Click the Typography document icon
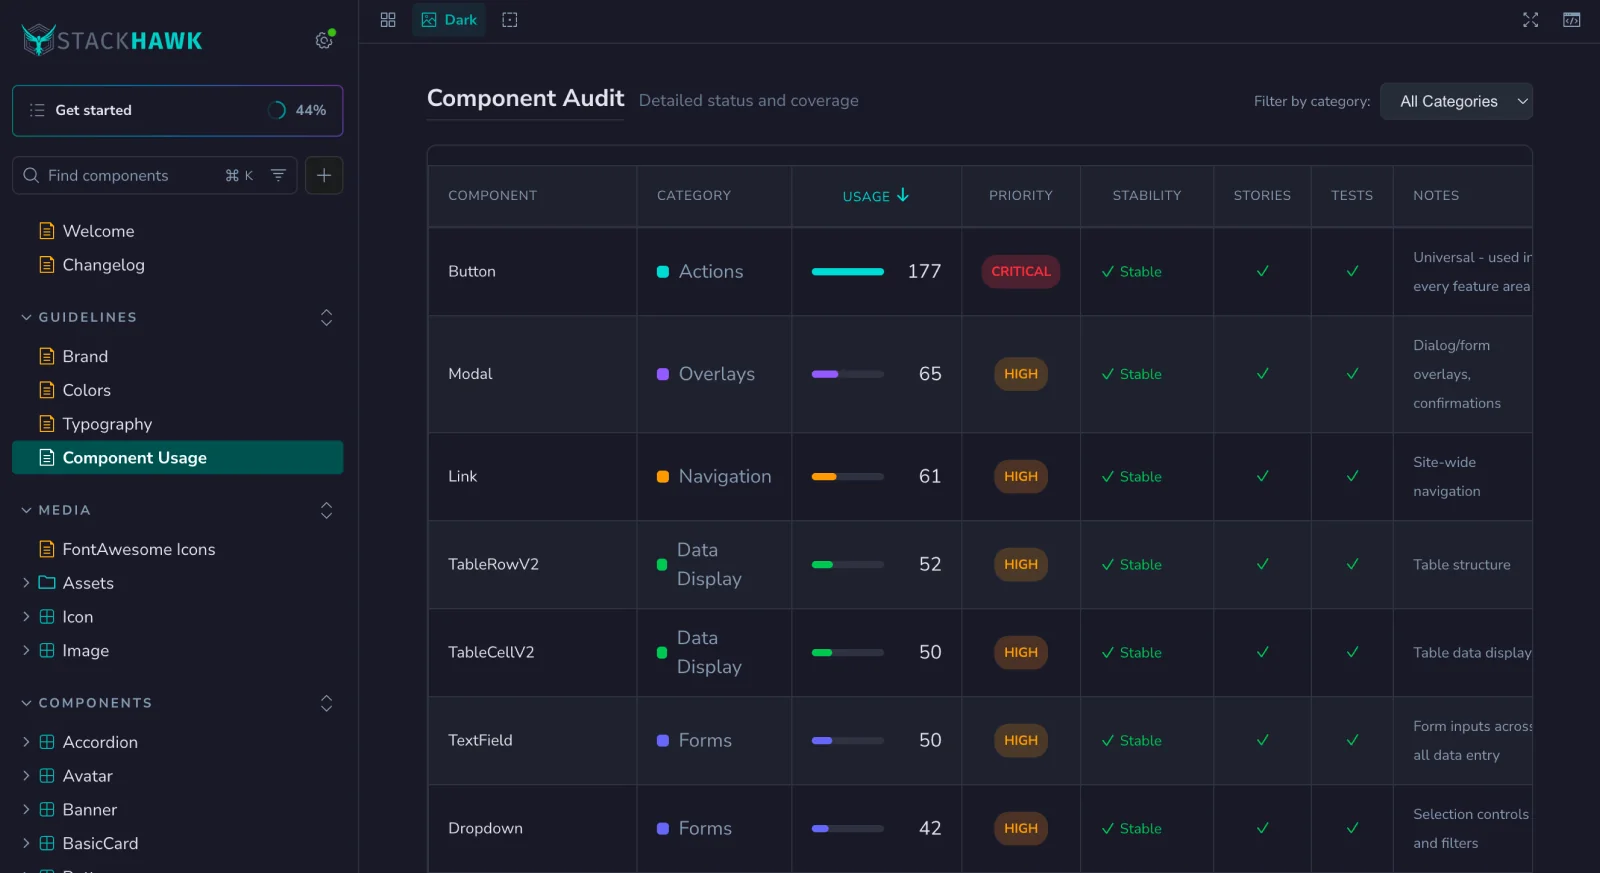Image resolution: width=1600 pixels, height=873 pixels. tap(47, 424)
